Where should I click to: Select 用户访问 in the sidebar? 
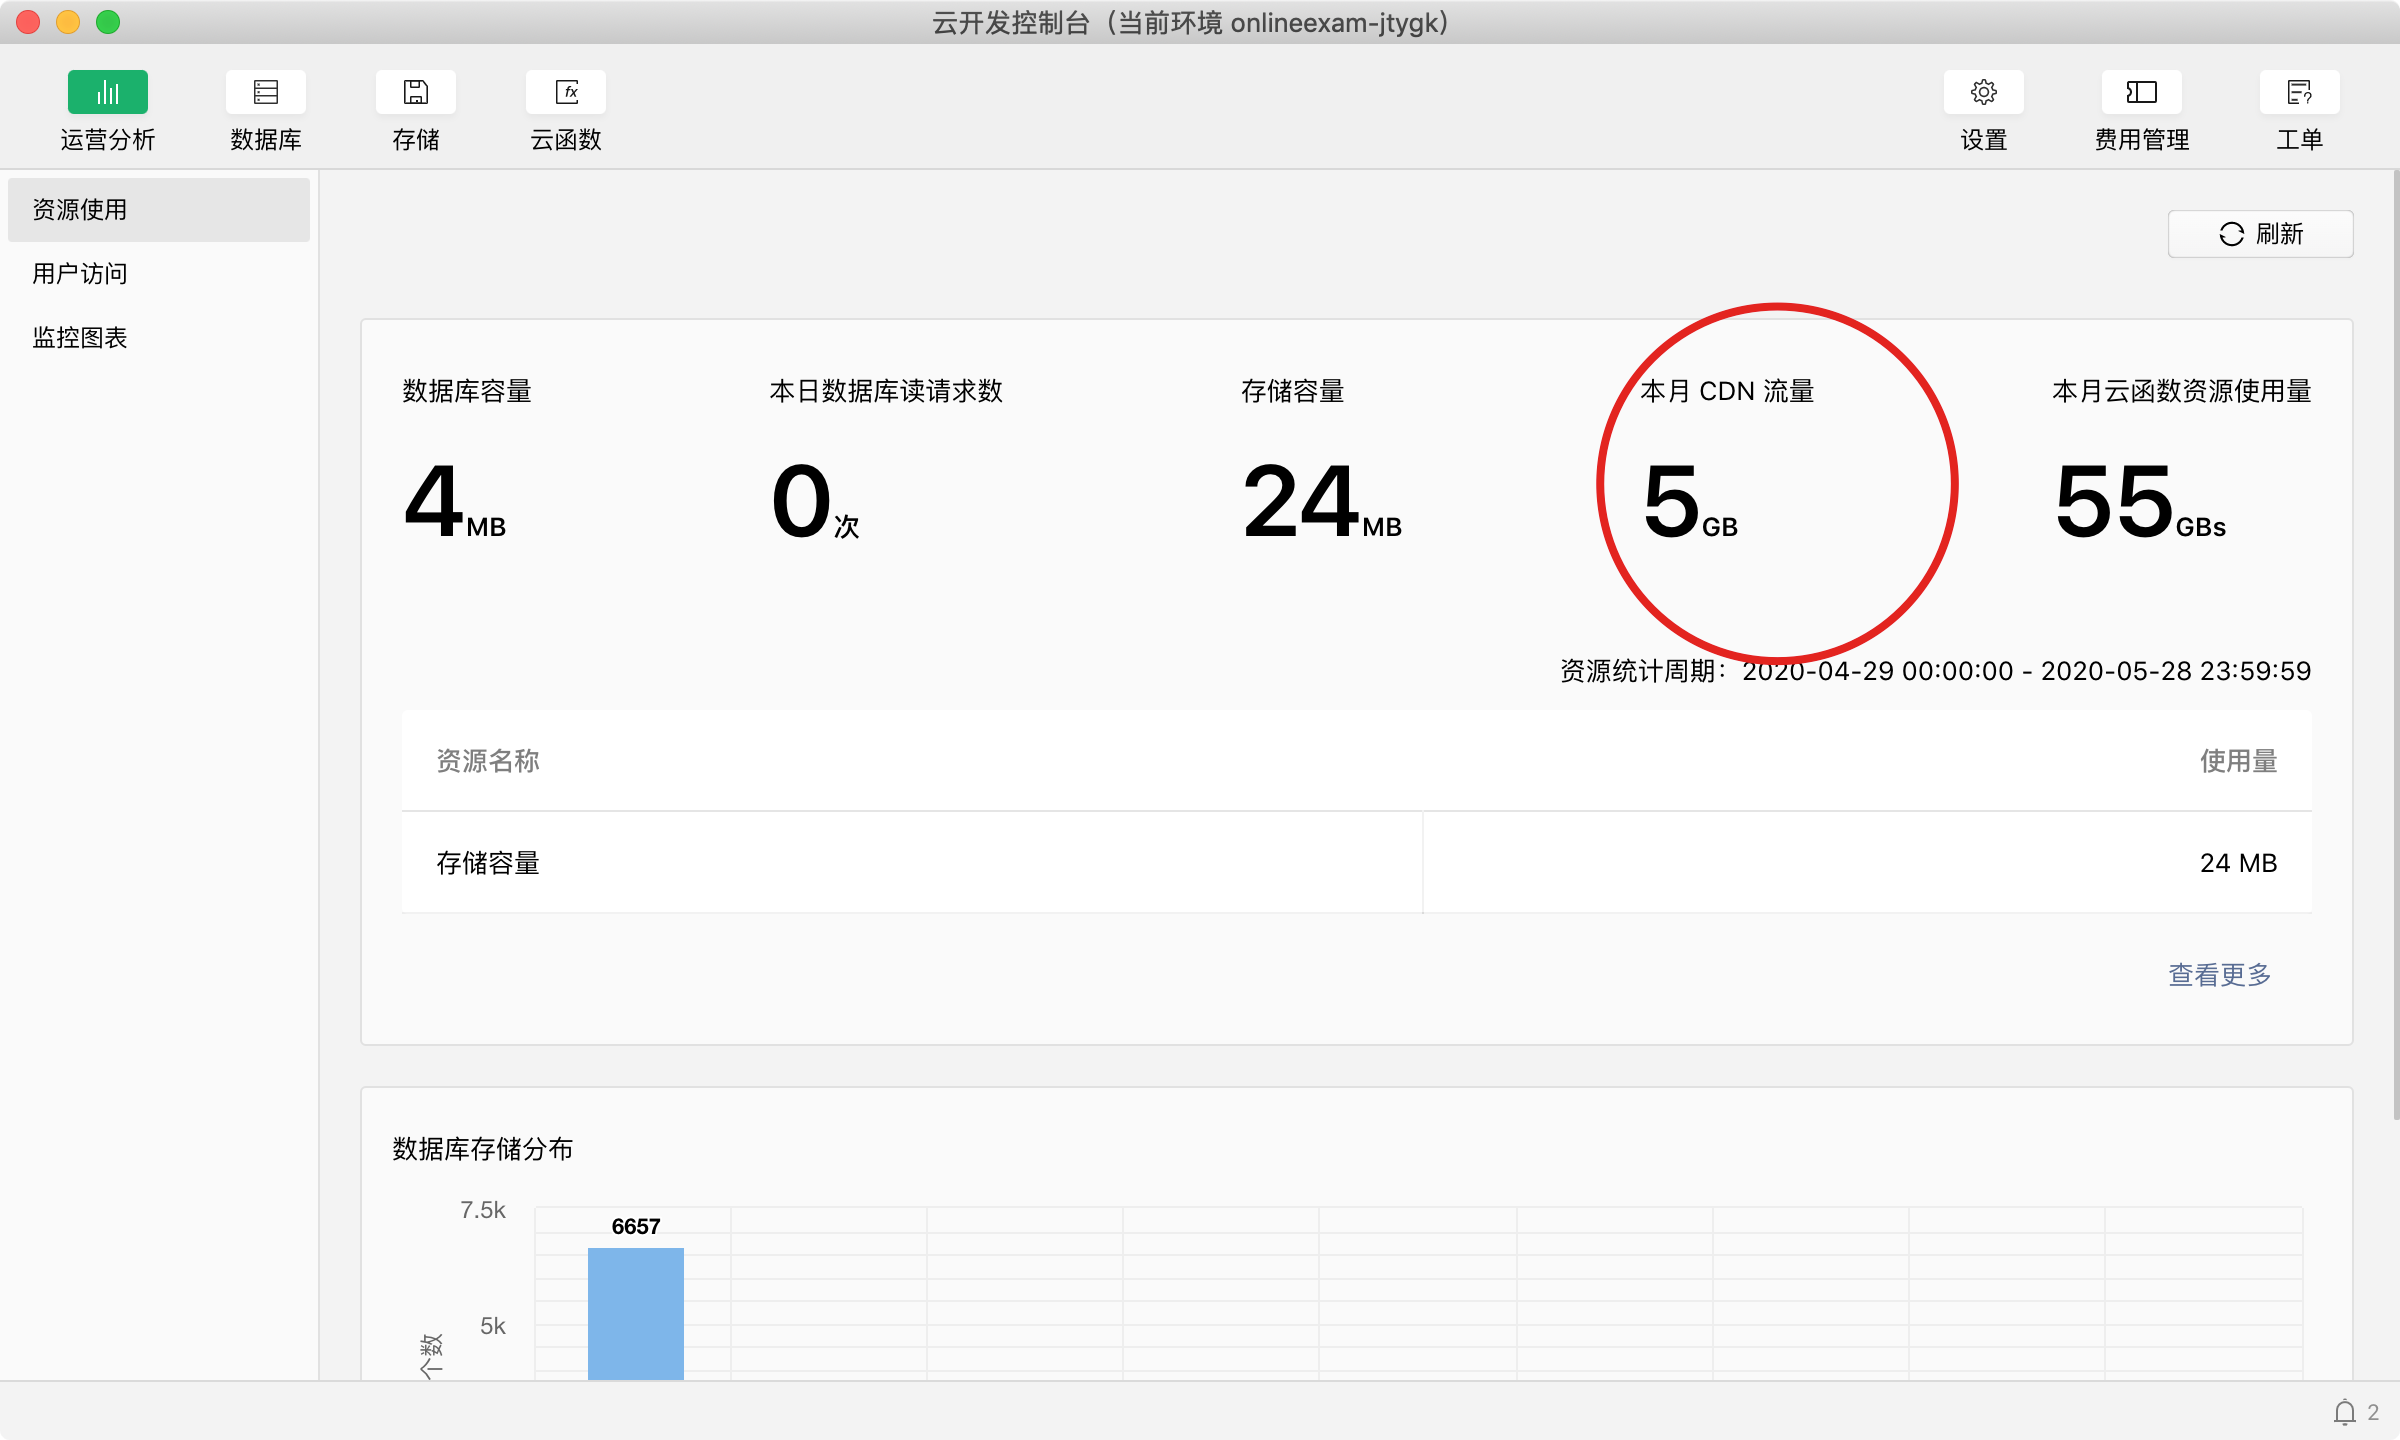tap(80, 274)
